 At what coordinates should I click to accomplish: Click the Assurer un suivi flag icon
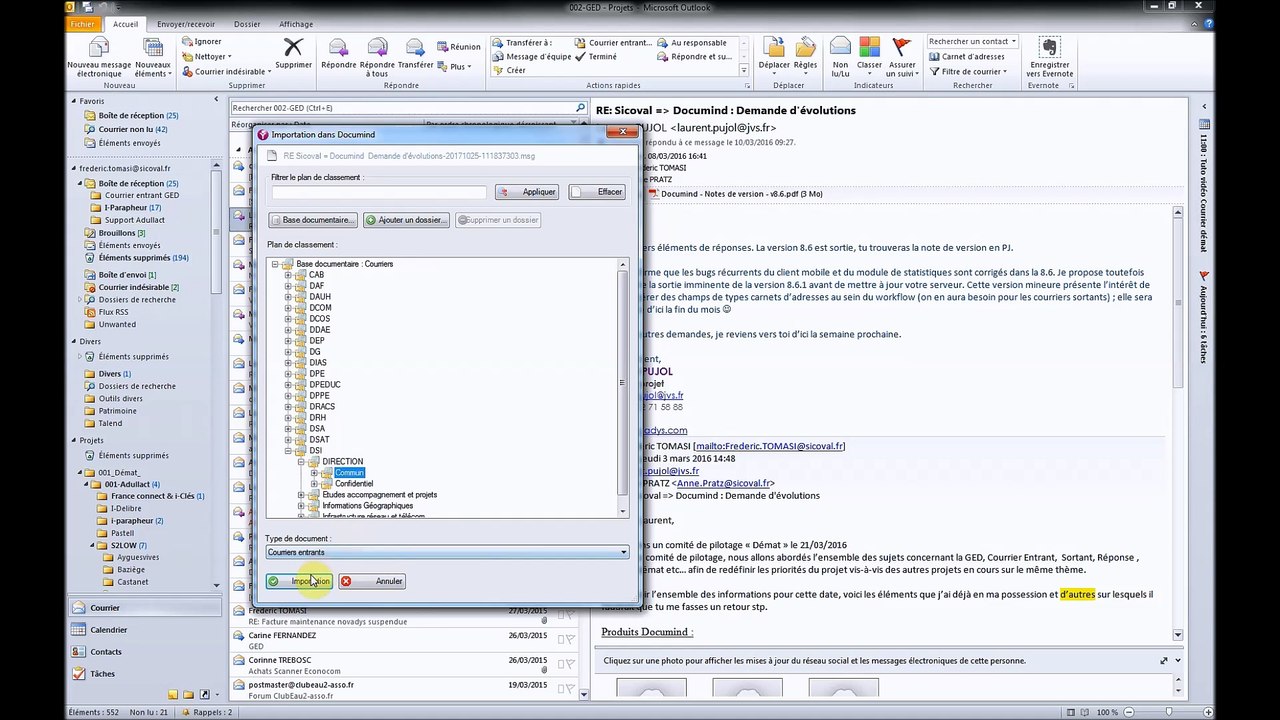(901, 47)
